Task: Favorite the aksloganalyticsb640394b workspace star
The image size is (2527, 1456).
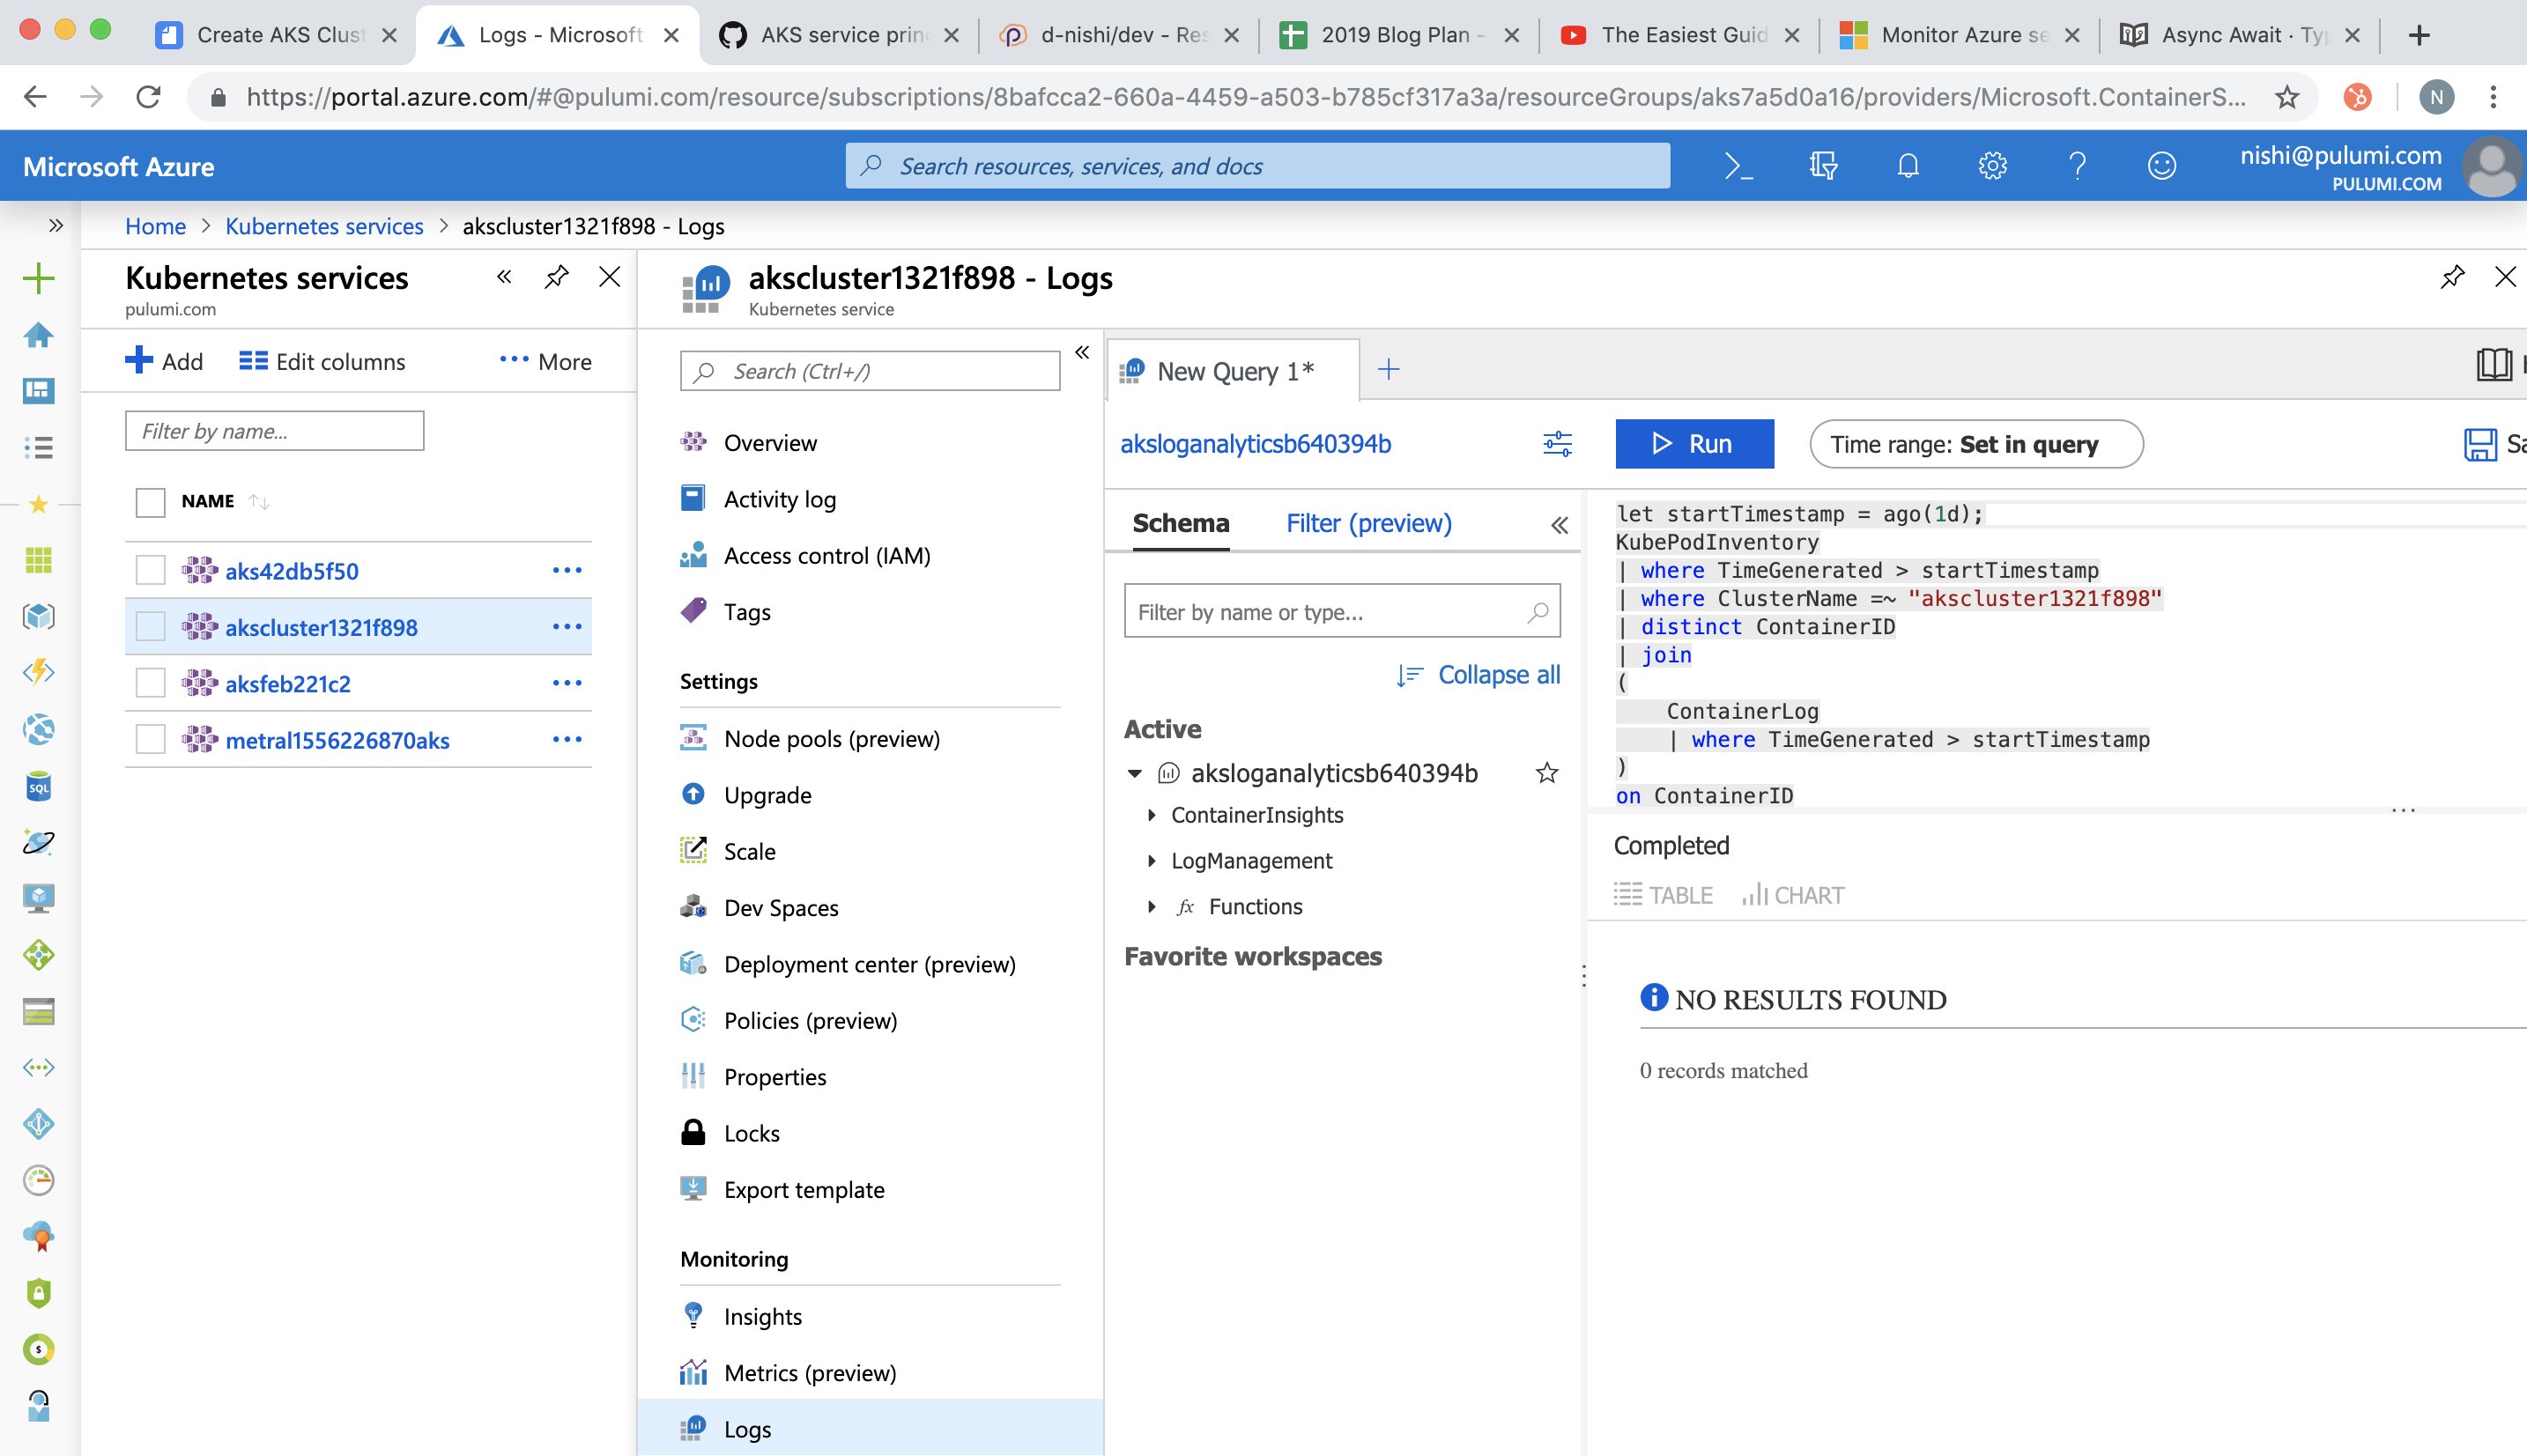Action: [x=1546, y=773]
